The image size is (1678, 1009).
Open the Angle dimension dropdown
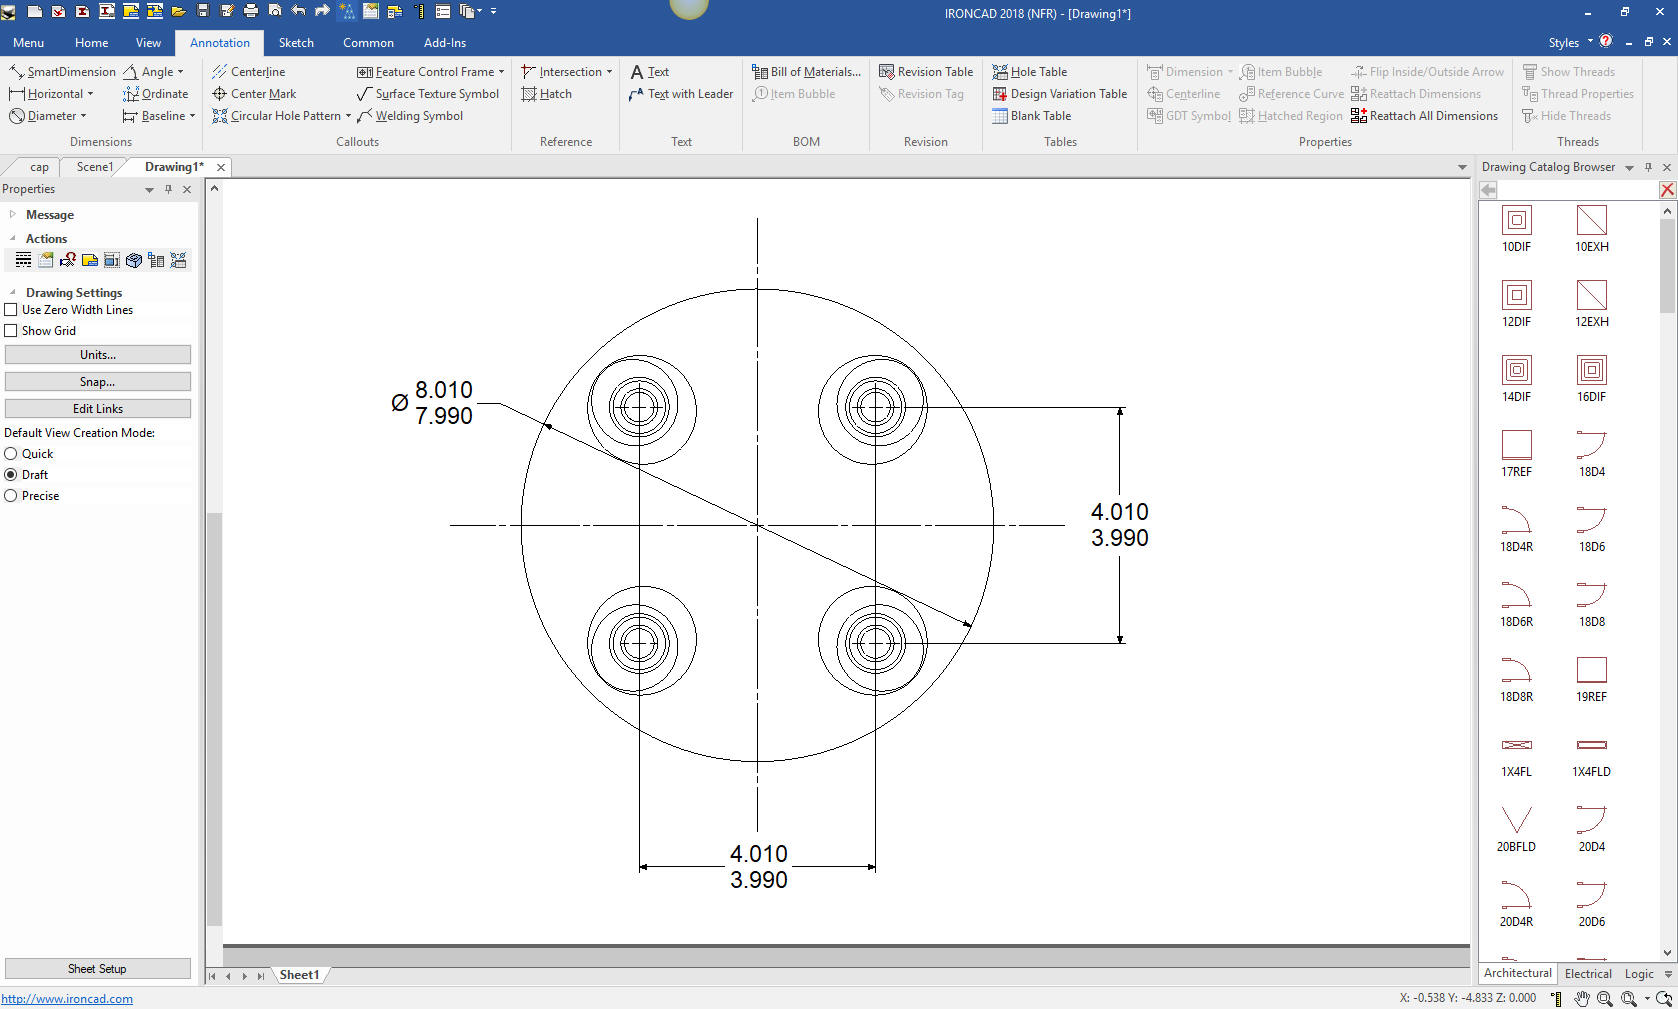180,72
